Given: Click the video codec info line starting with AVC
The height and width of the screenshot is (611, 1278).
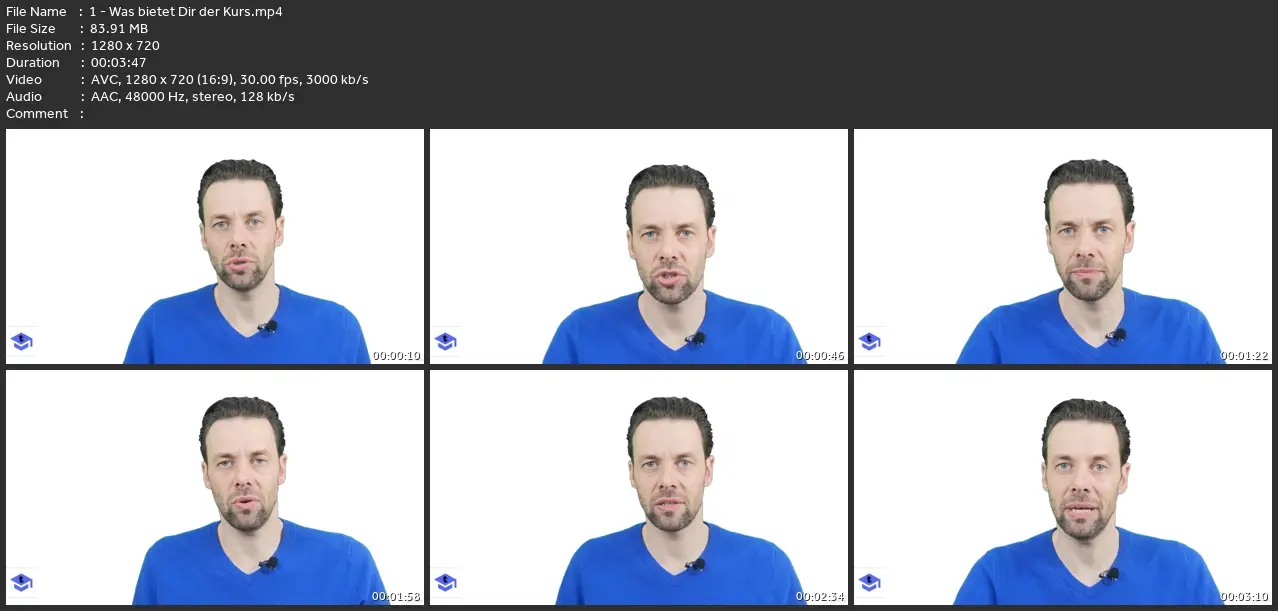Looking at the screenshot, I should [x=229, y=80].
